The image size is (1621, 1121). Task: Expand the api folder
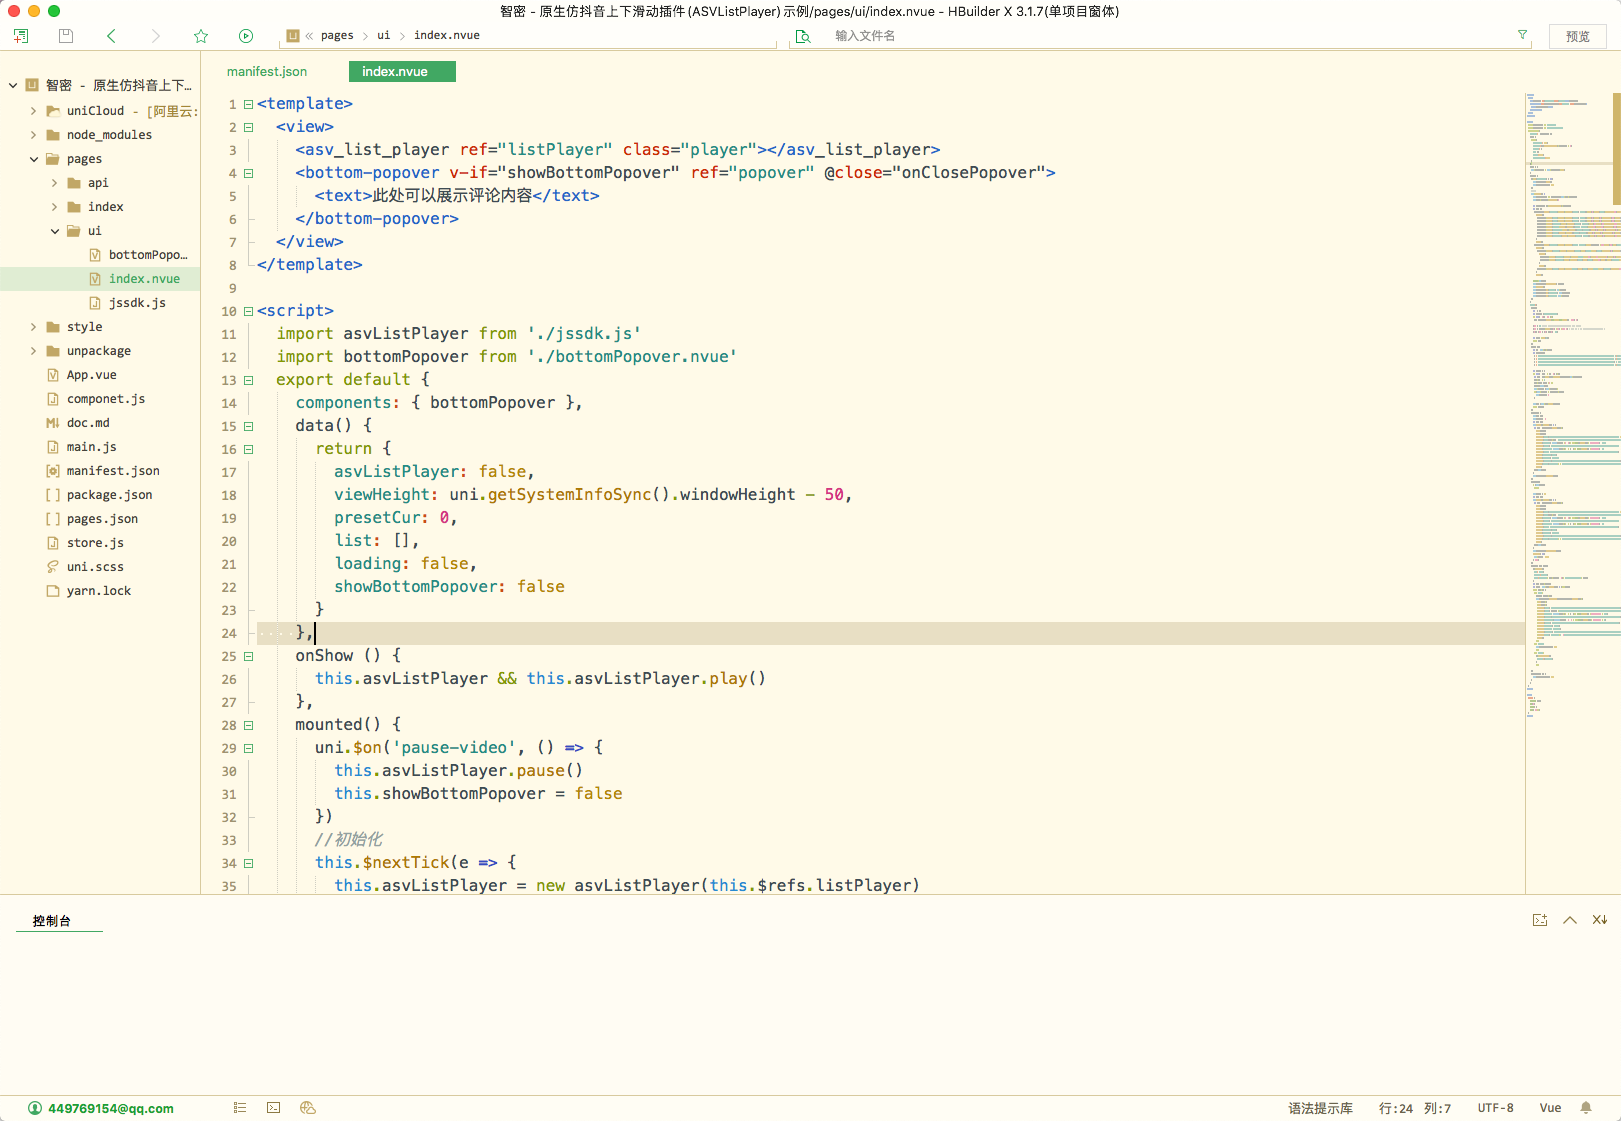point(54,183)
